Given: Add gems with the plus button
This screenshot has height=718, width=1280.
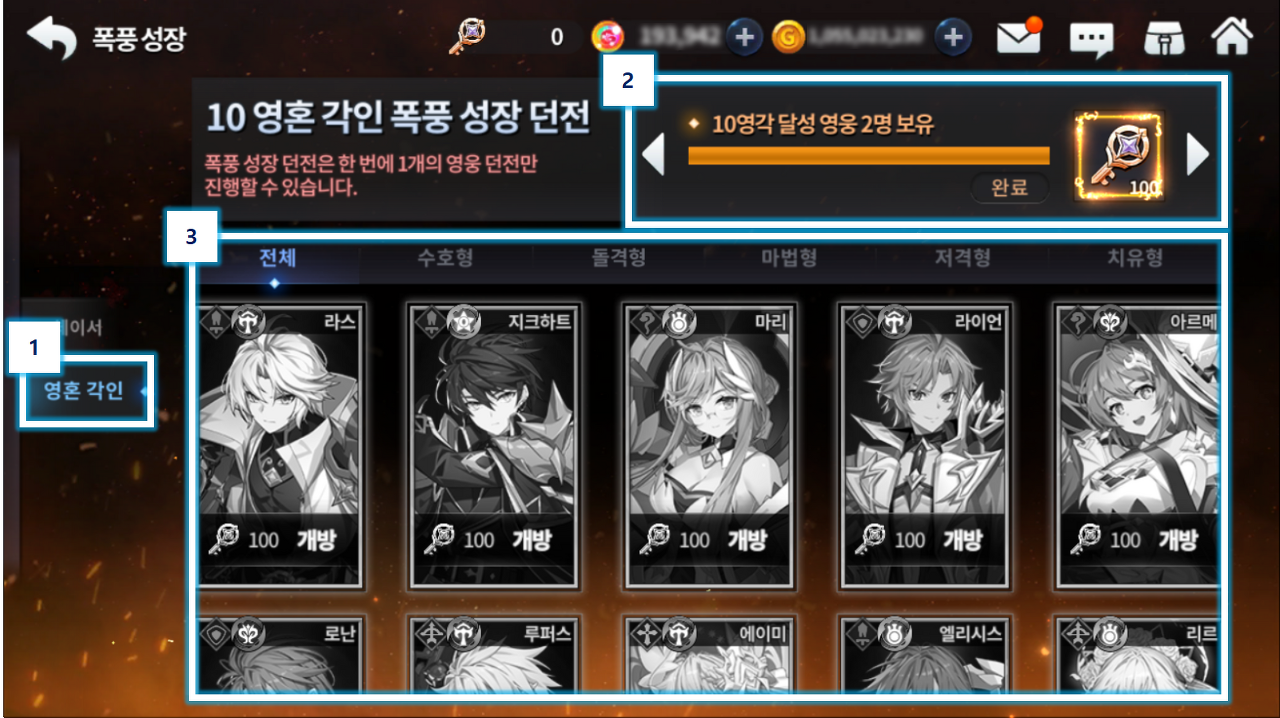Looking at the screenshot, I should (743, 37).
